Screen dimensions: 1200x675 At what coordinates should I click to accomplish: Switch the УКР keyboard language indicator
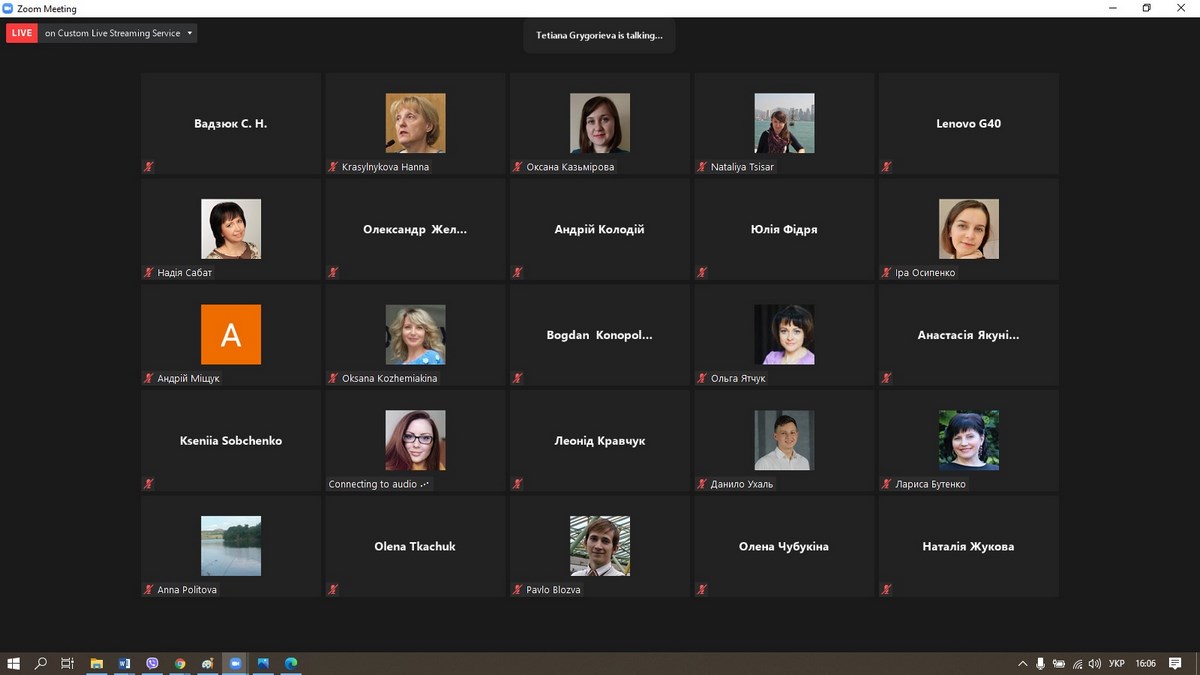click(1117, 663)
